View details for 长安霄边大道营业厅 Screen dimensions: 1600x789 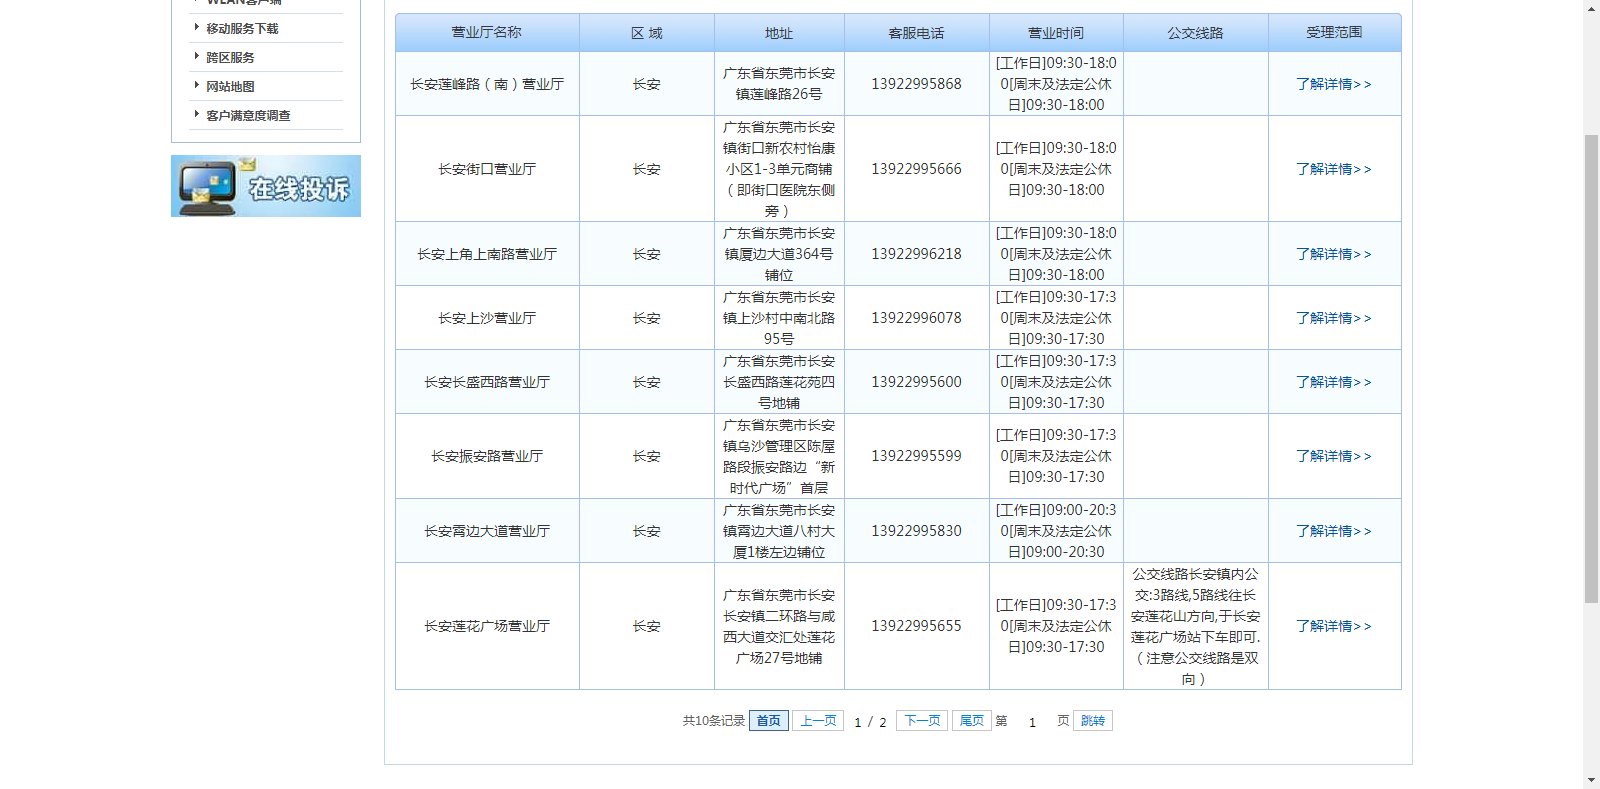point(1334,531)
